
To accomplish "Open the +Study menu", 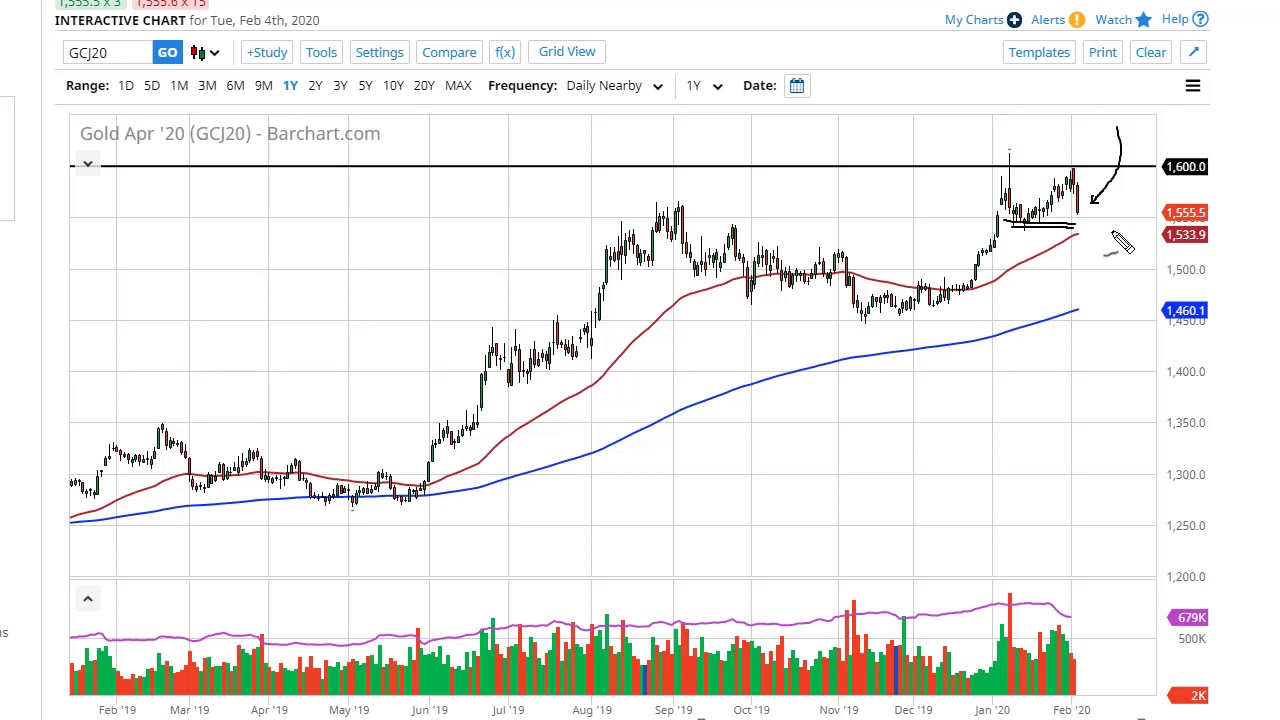I will click(267, 52).
